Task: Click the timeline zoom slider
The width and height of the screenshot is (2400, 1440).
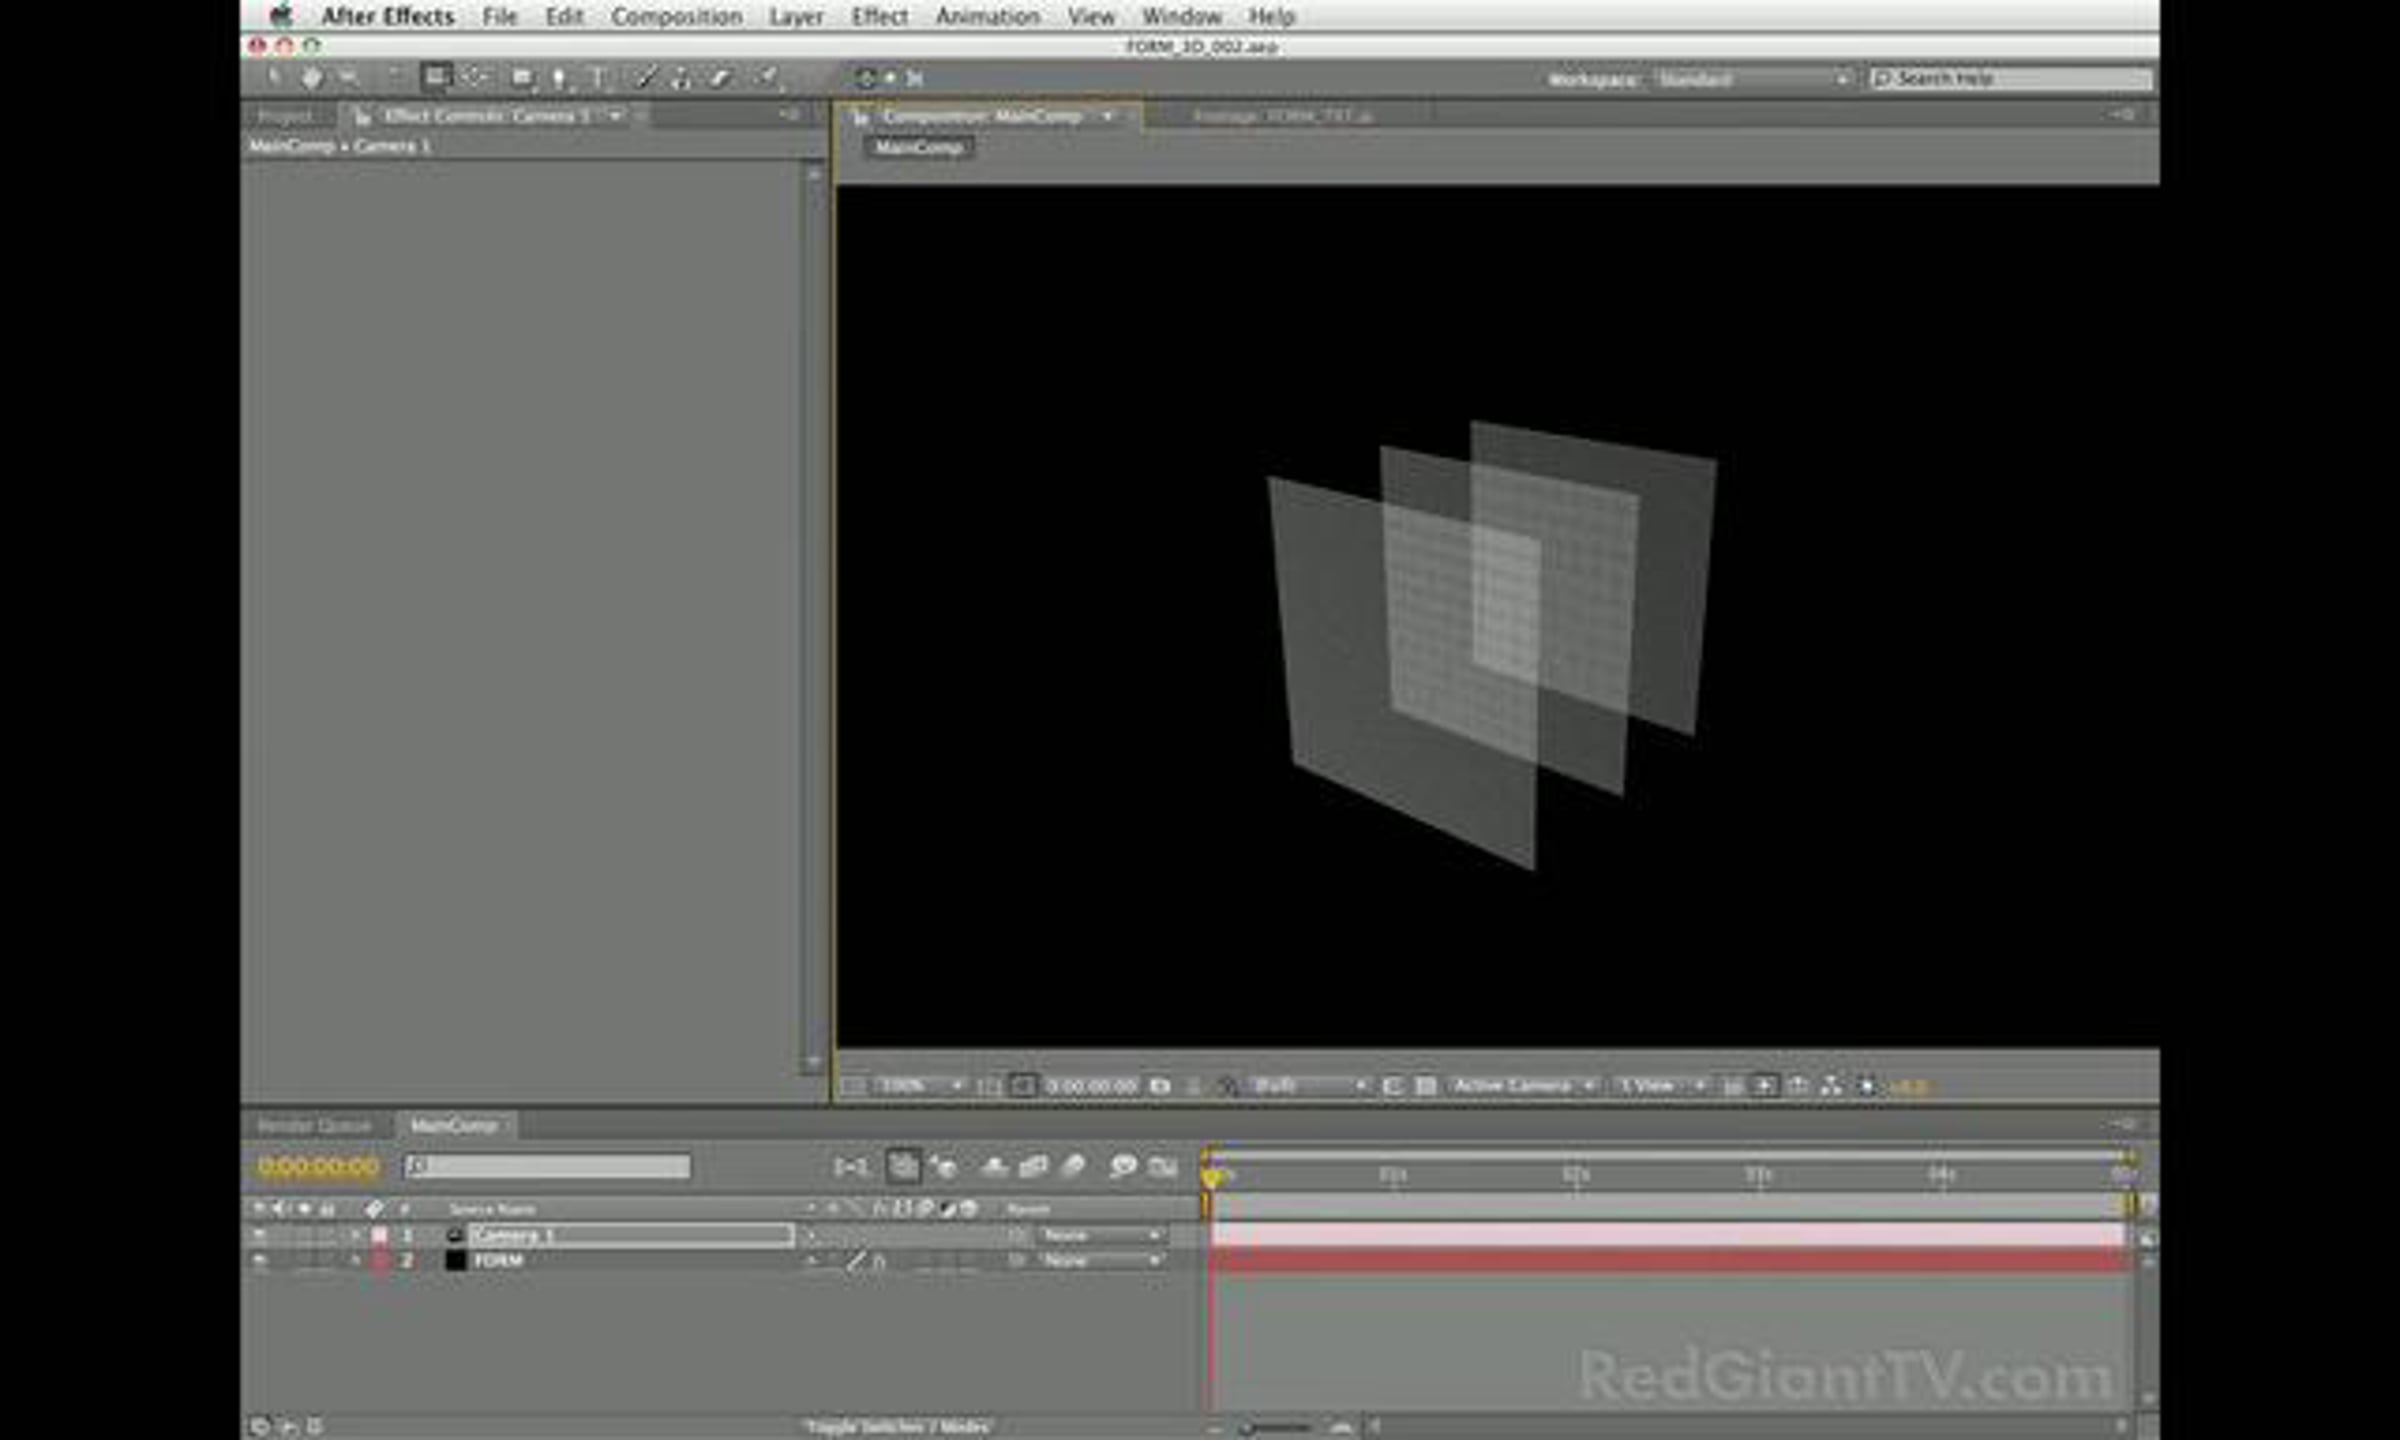Action: [x=1276, y=1428]
